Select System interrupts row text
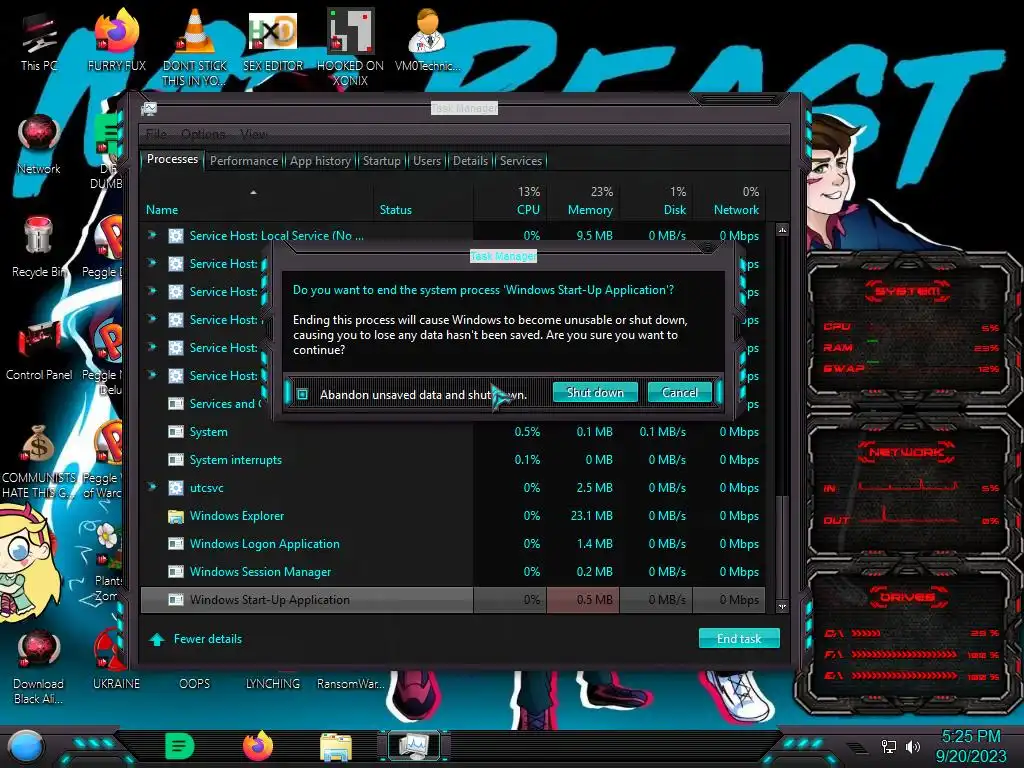 (x=235, y=460)
